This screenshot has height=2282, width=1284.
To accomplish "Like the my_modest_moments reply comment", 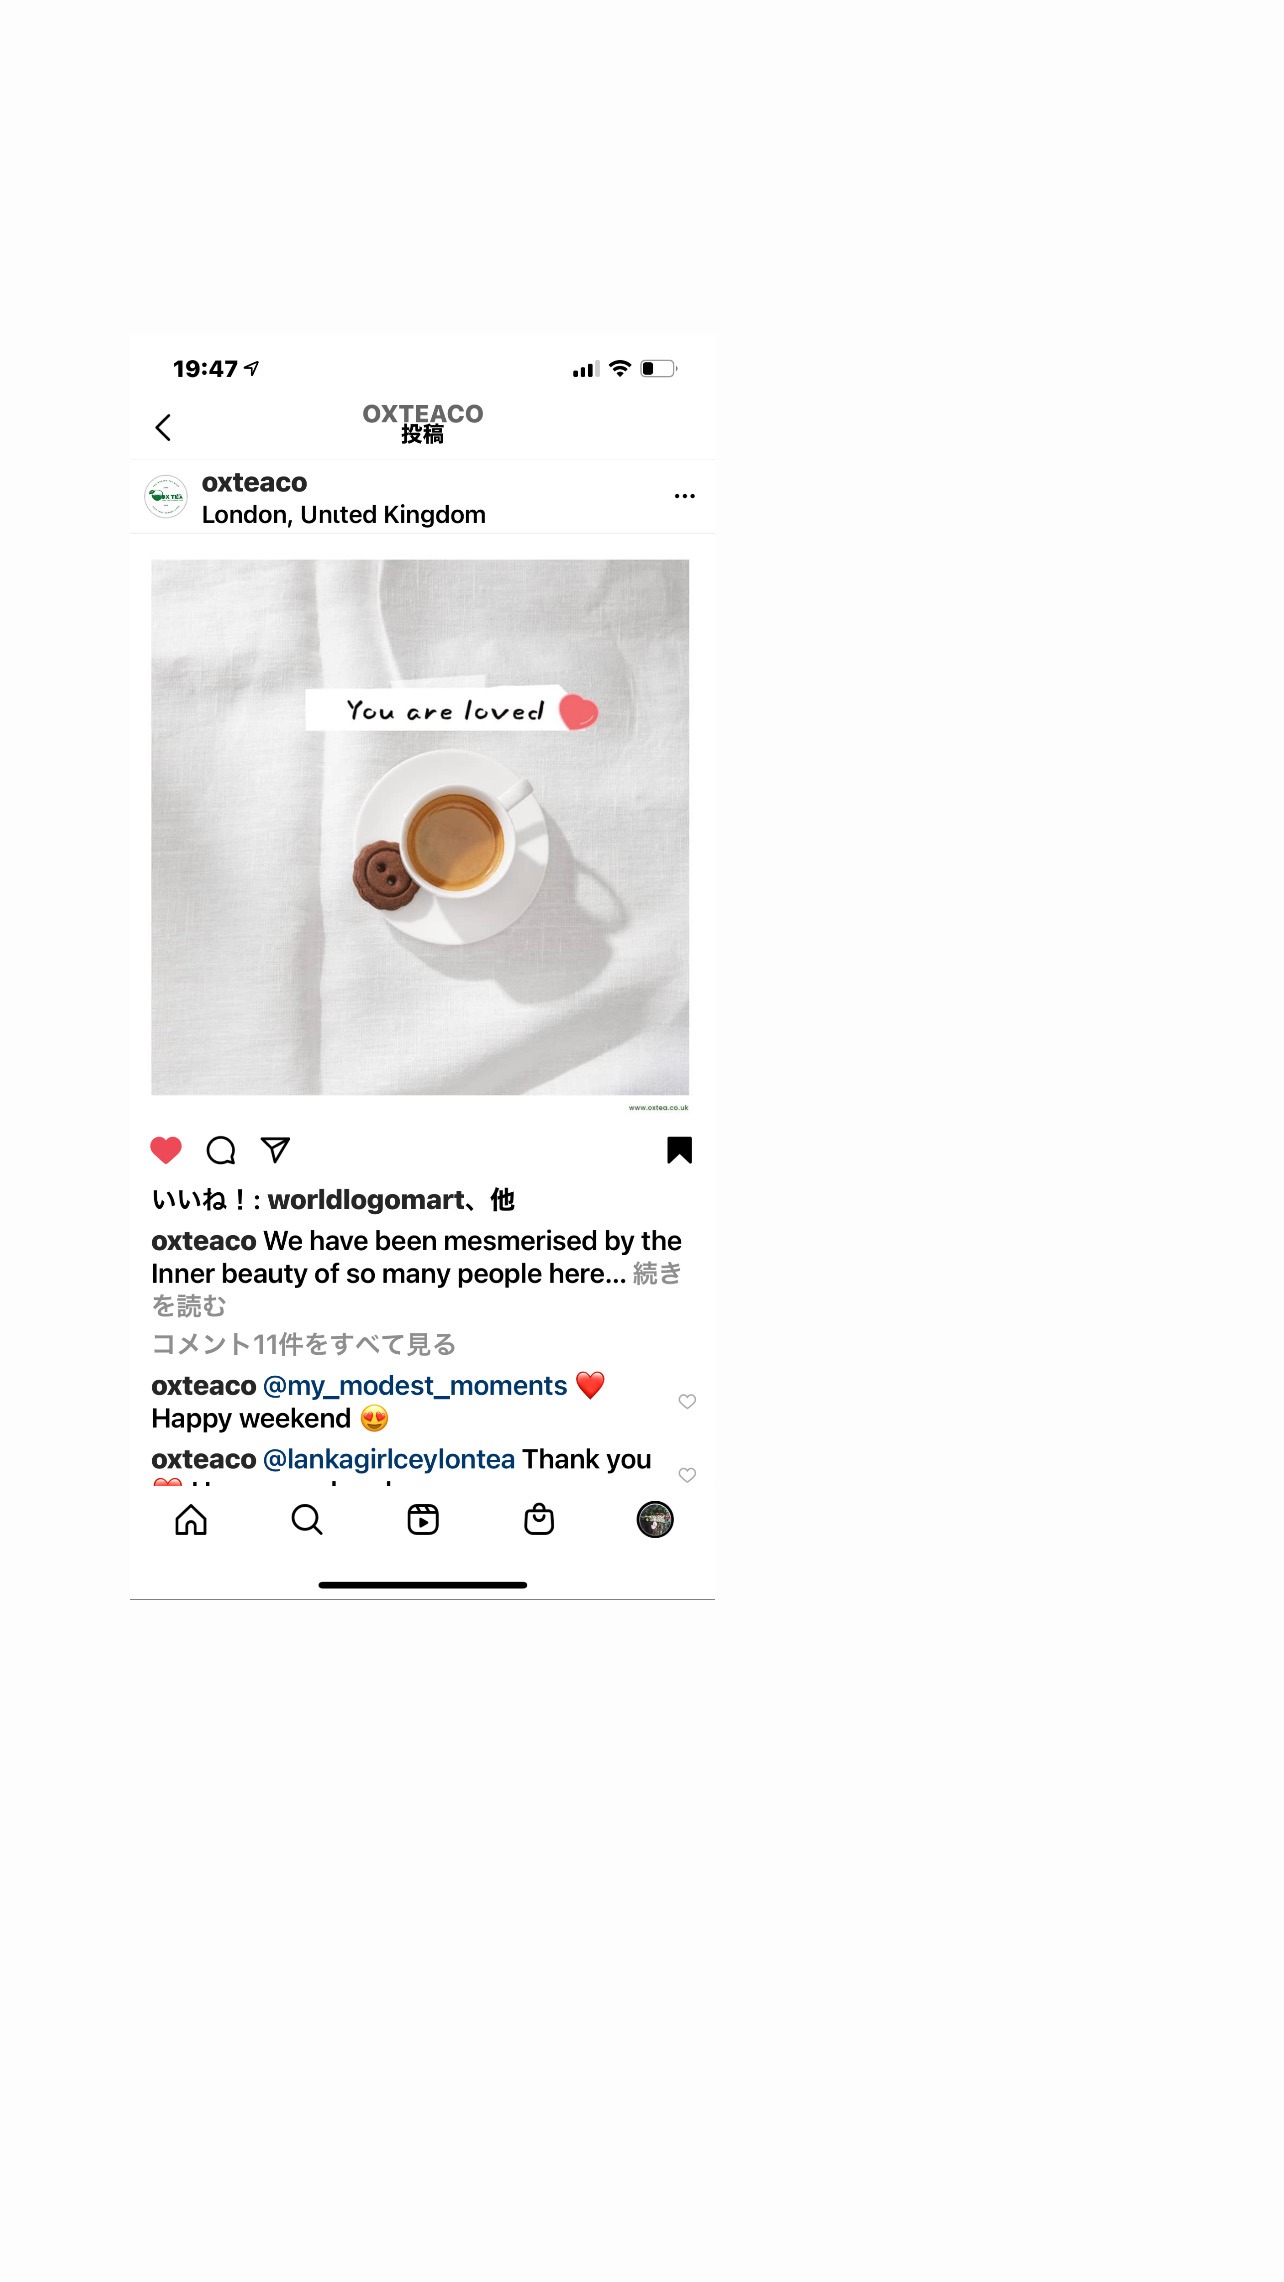I will (687, 1401).
